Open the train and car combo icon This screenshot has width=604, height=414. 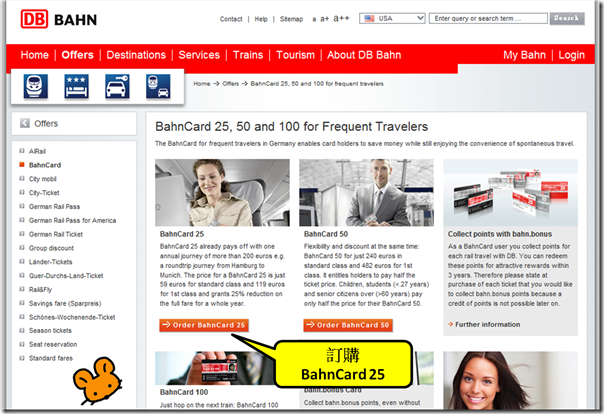[x=158, y=86]
